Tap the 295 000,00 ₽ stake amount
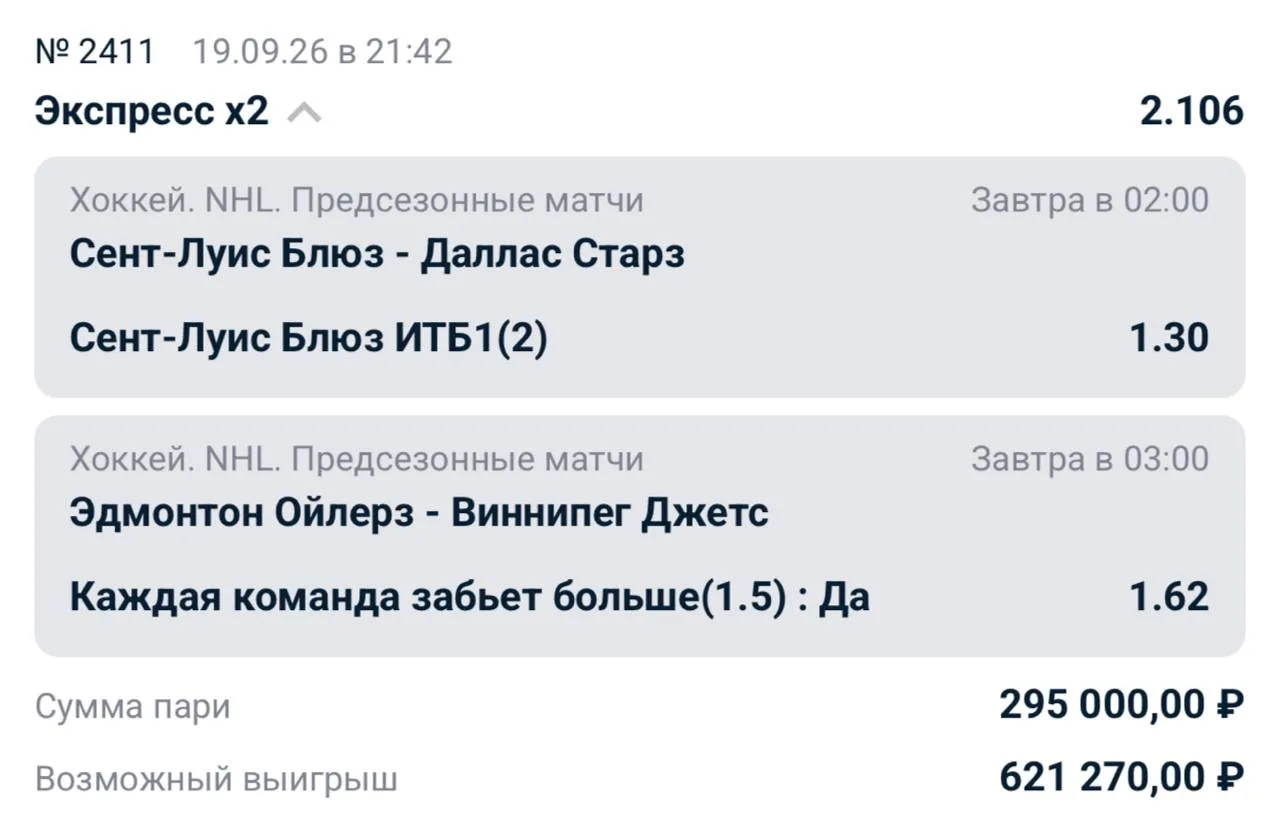1280x838 pixels. pyautogui.click(x=1122, y=706)
